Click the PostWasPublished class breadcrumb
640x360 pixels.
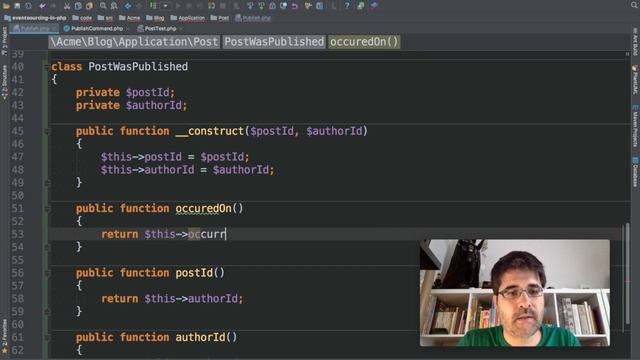coord(274,42)
